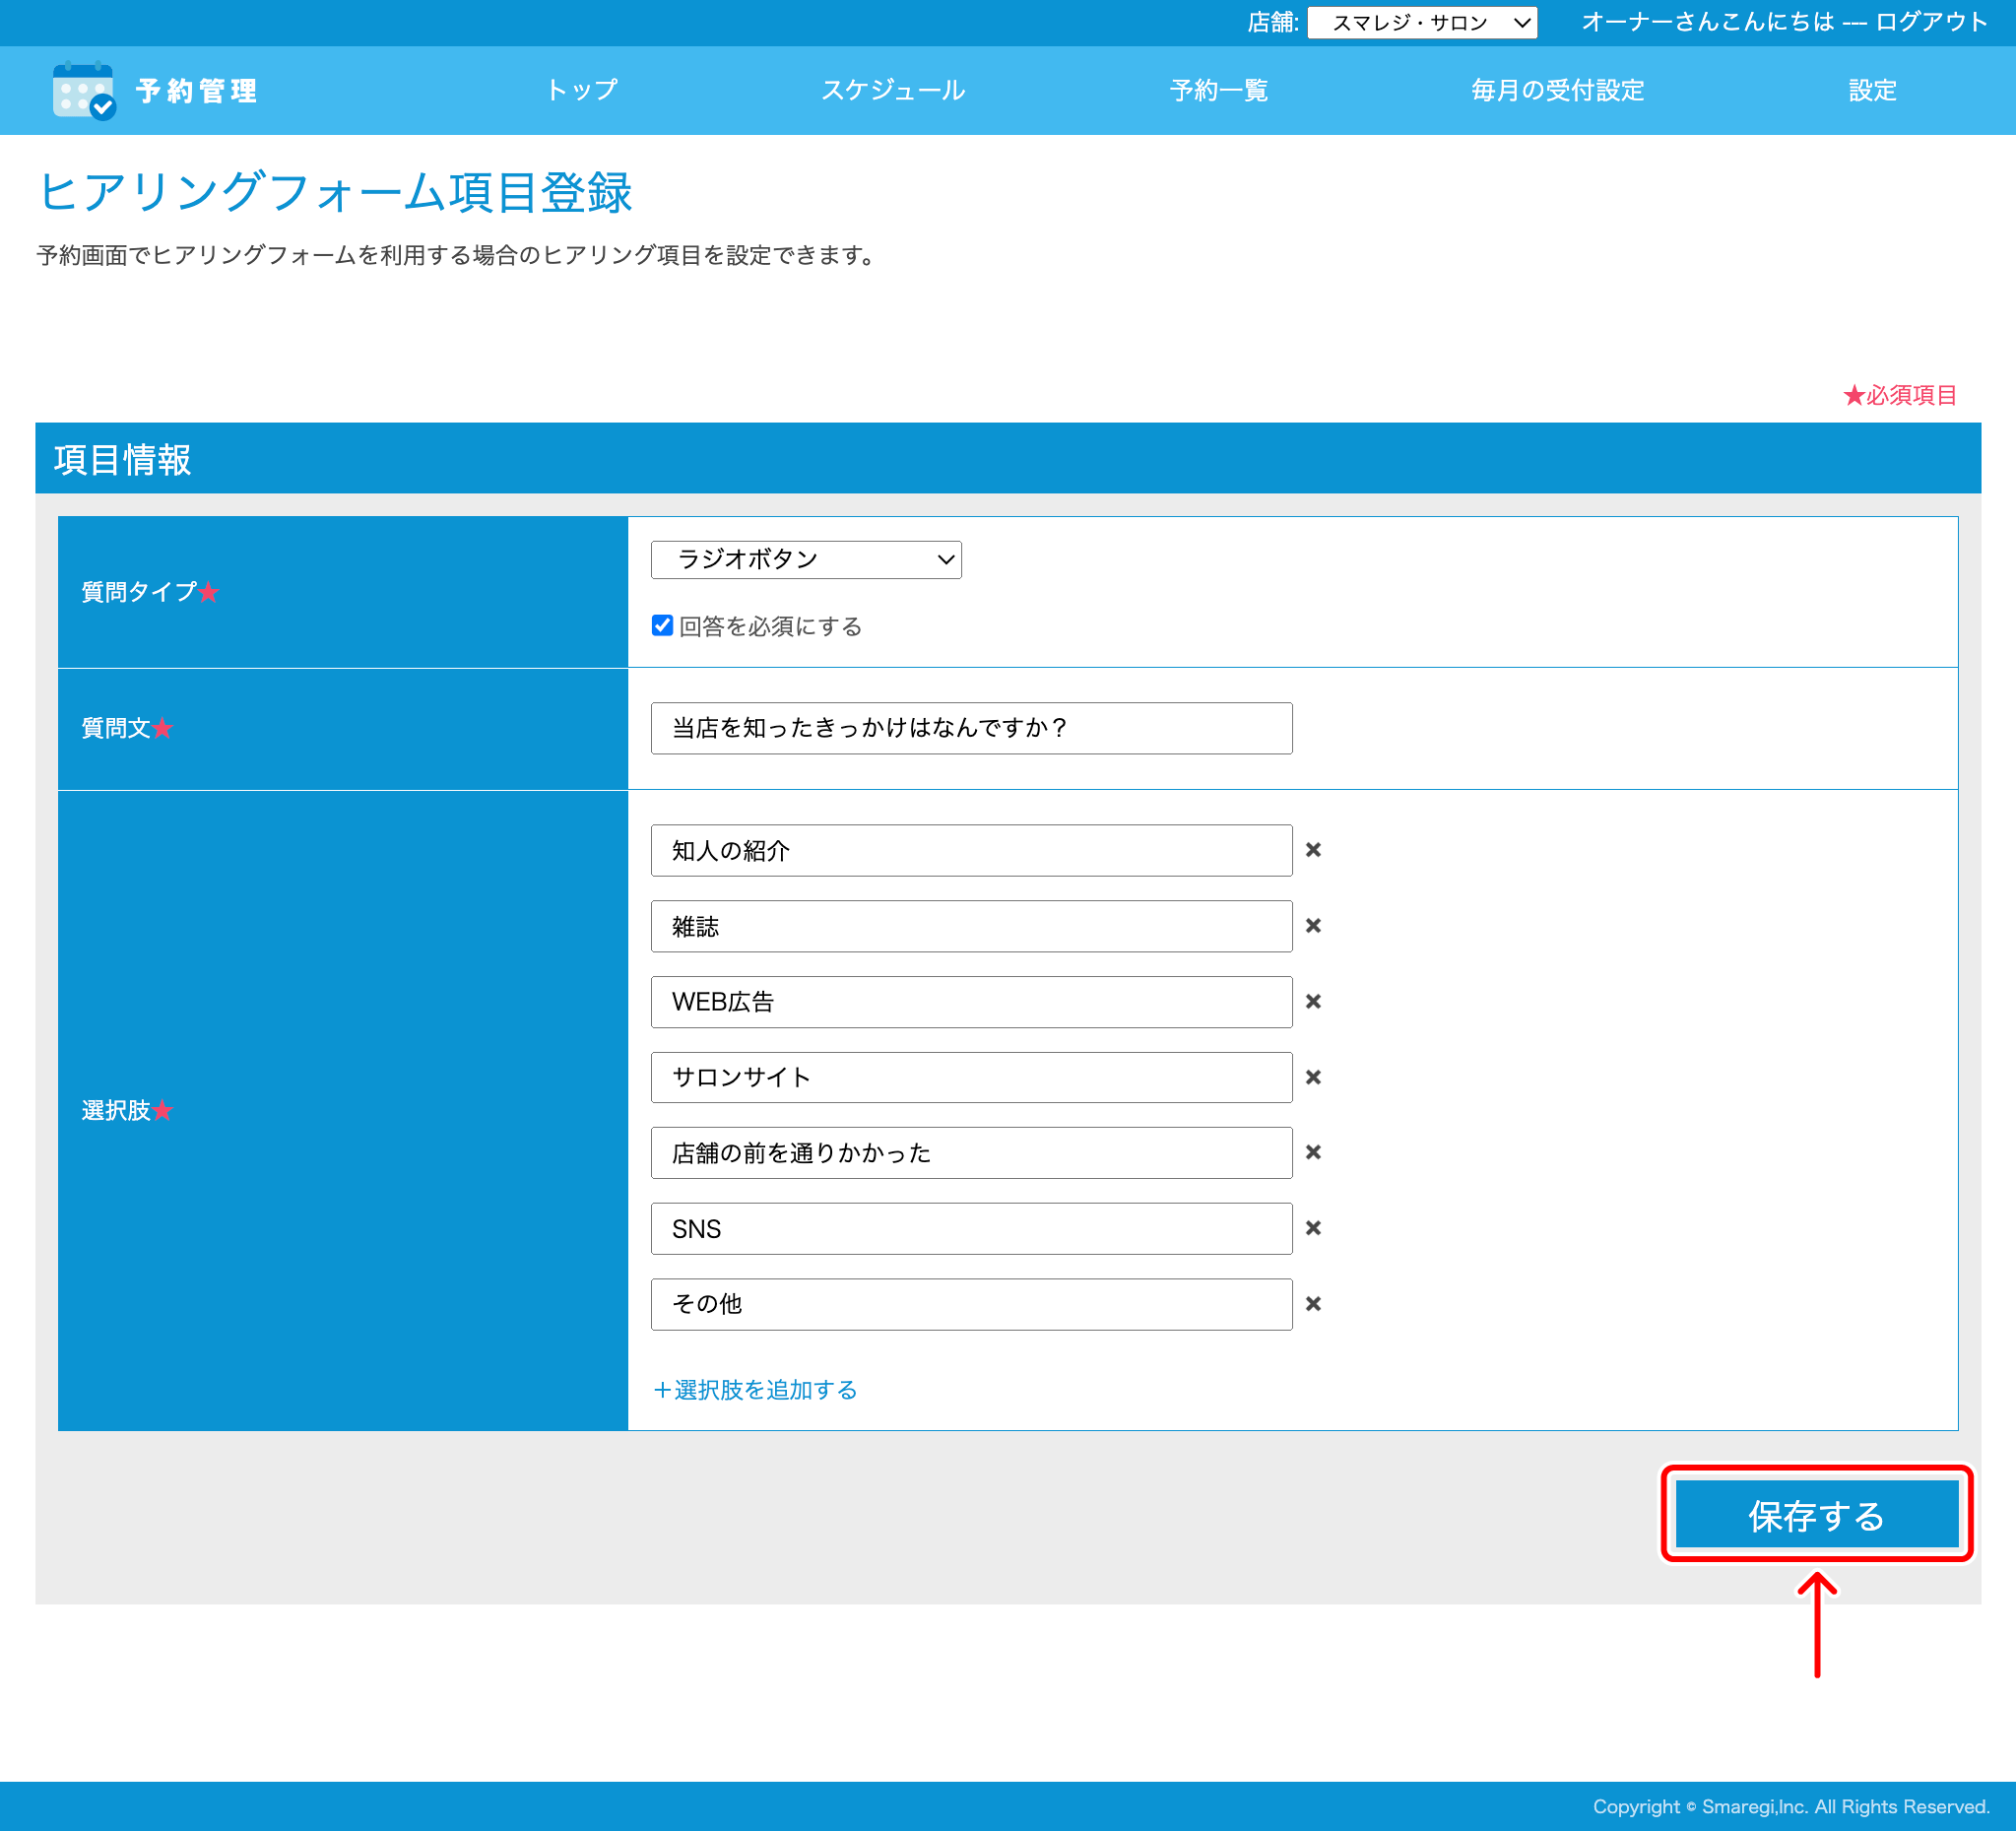The image size is (2016, 1831).
Task: Delete the SNS choice with X icon
Action: tap(1313, 1228)
